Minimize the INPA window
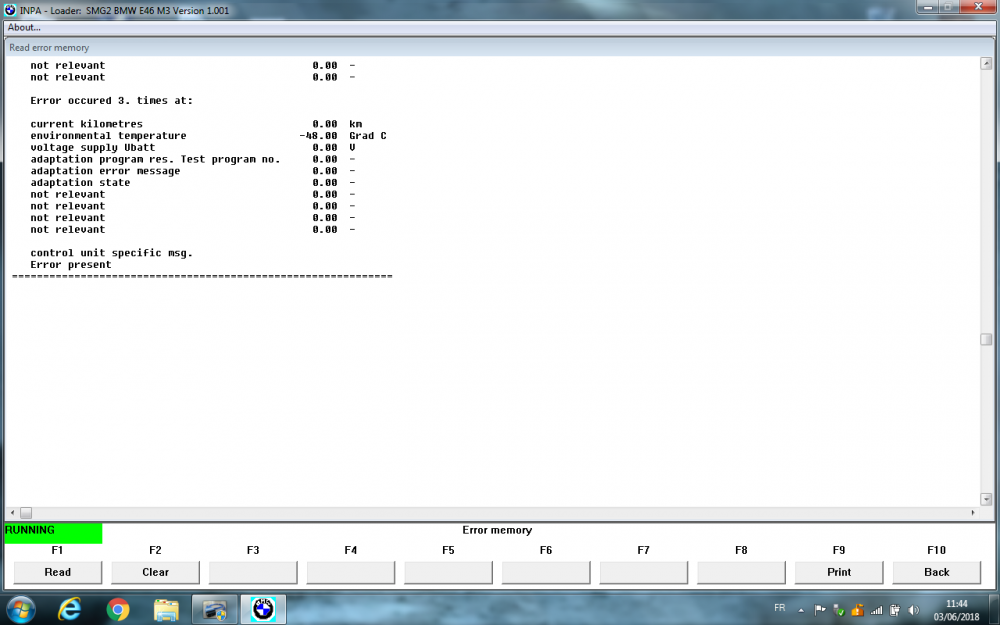 click(927, 7)
